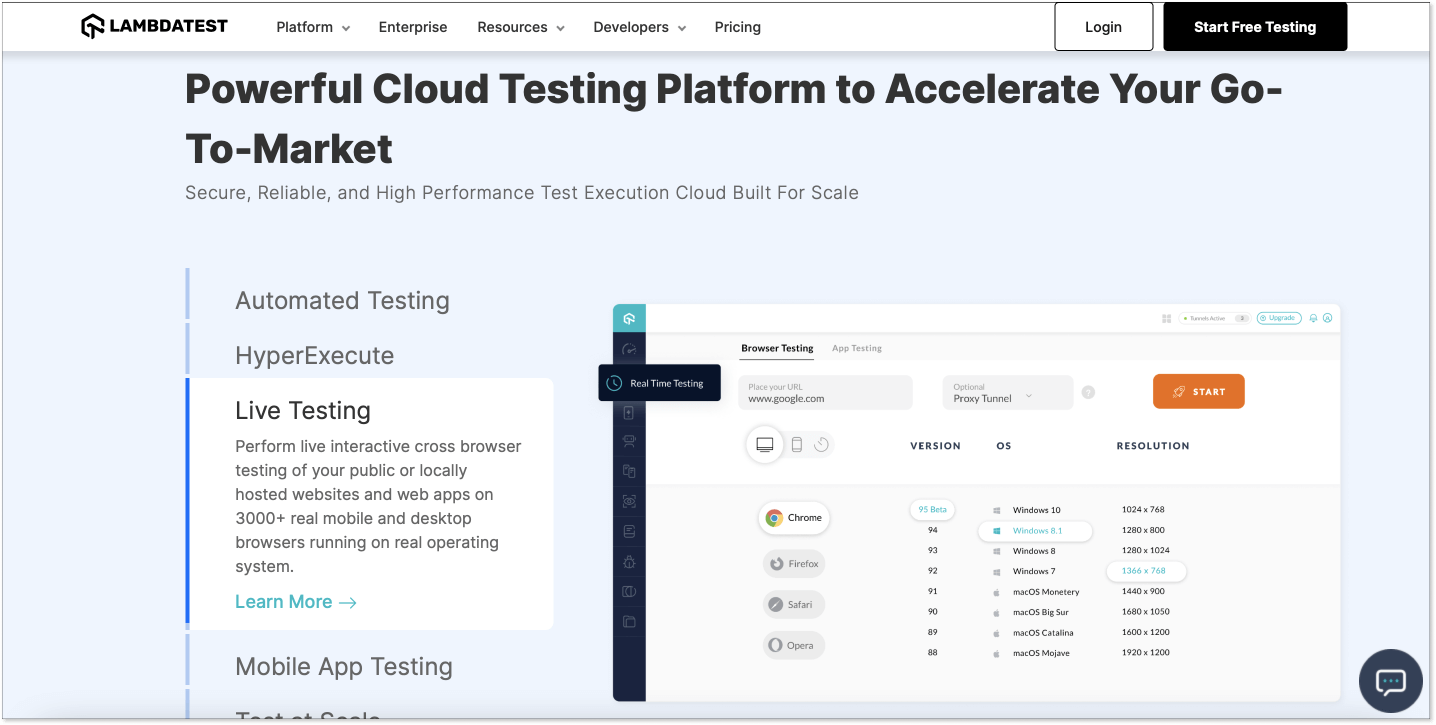Choose the Chrome browser
The width and height of the screenshot is (1436, 725).
tap(794, 518)
